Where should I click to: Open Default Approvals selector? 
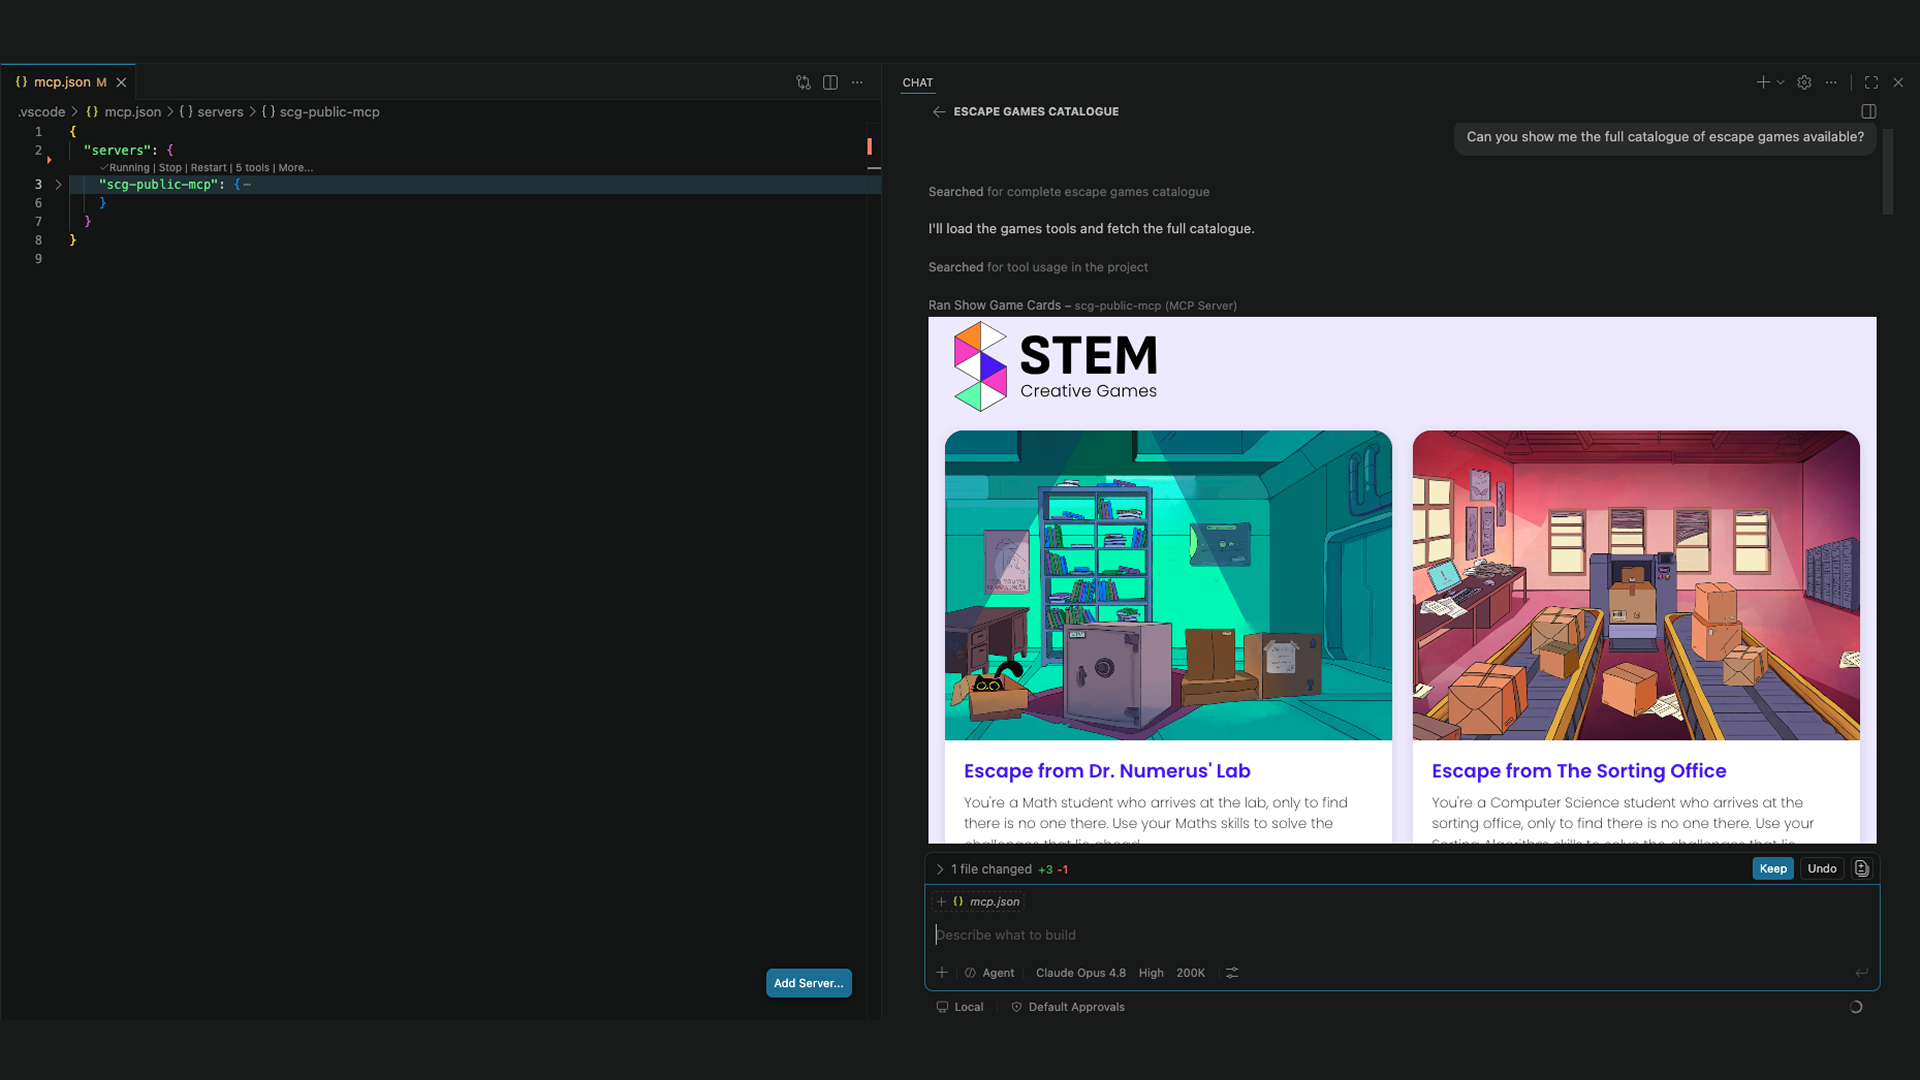(x=1067, y=1007)
